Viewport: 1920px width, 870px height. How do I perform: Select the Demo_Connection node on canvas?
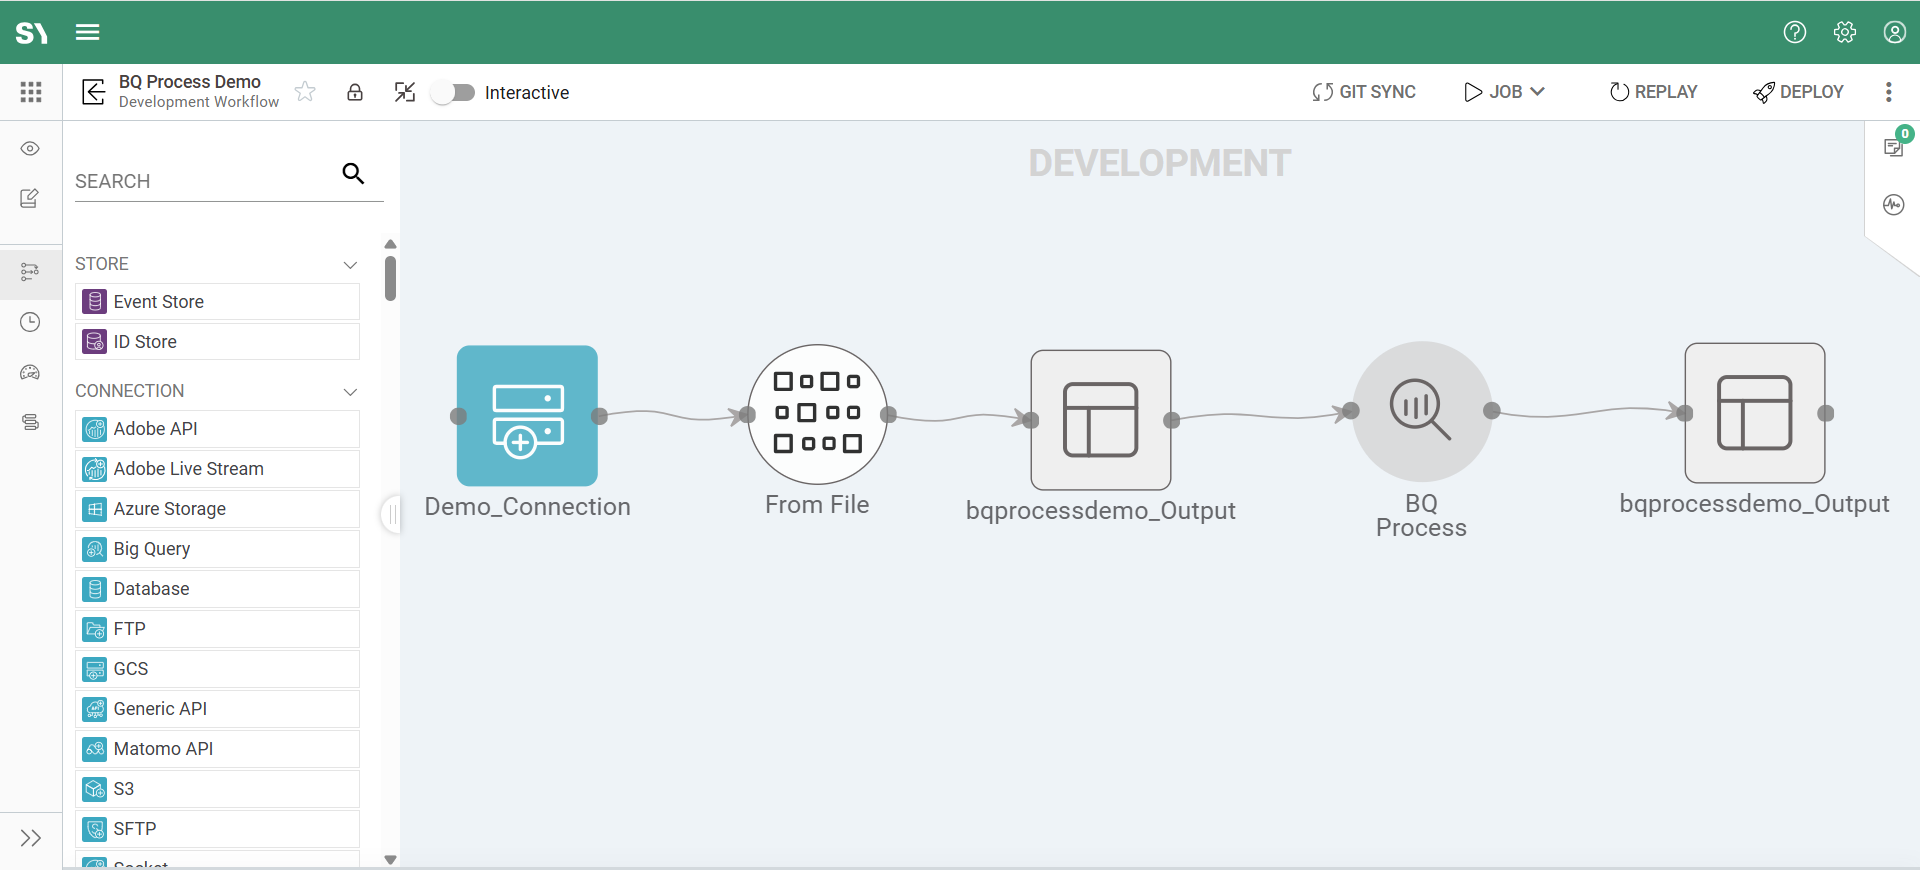pos(527,416)
